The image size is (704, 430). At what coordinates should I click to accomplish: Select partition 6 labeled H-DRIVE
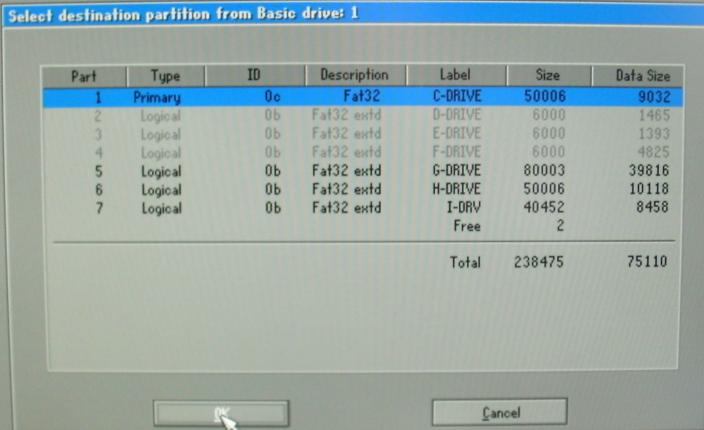[363, 189]
